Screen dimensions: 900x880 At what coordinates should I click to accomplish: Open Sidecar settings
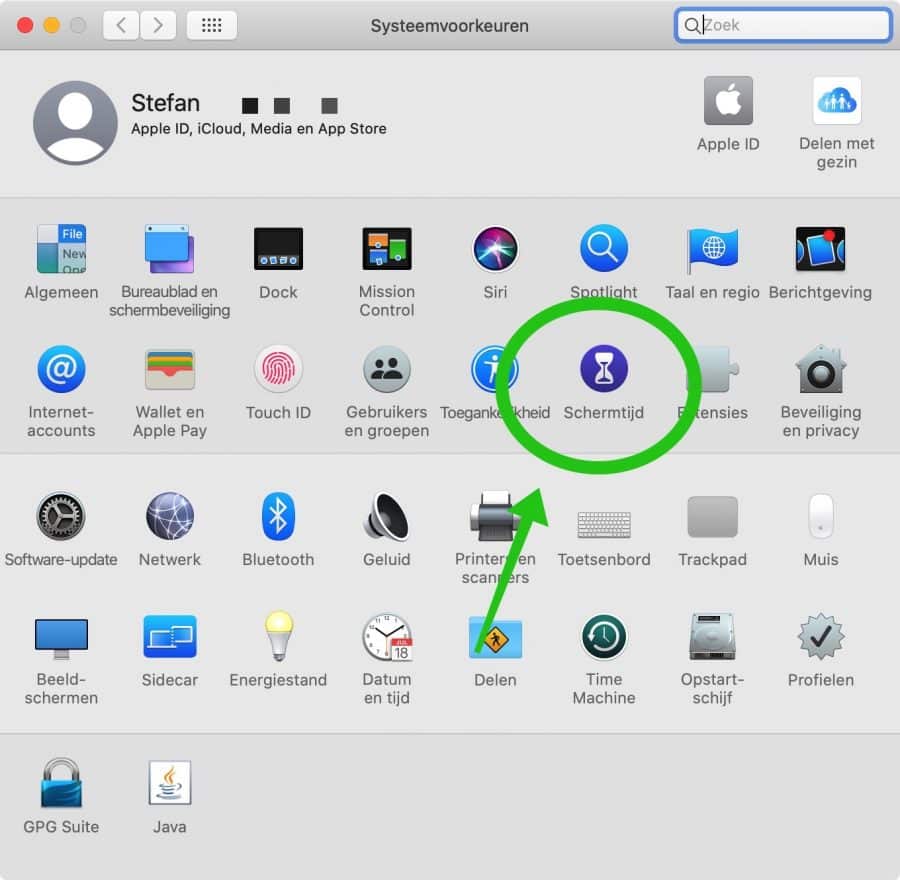tap(170, 636)
